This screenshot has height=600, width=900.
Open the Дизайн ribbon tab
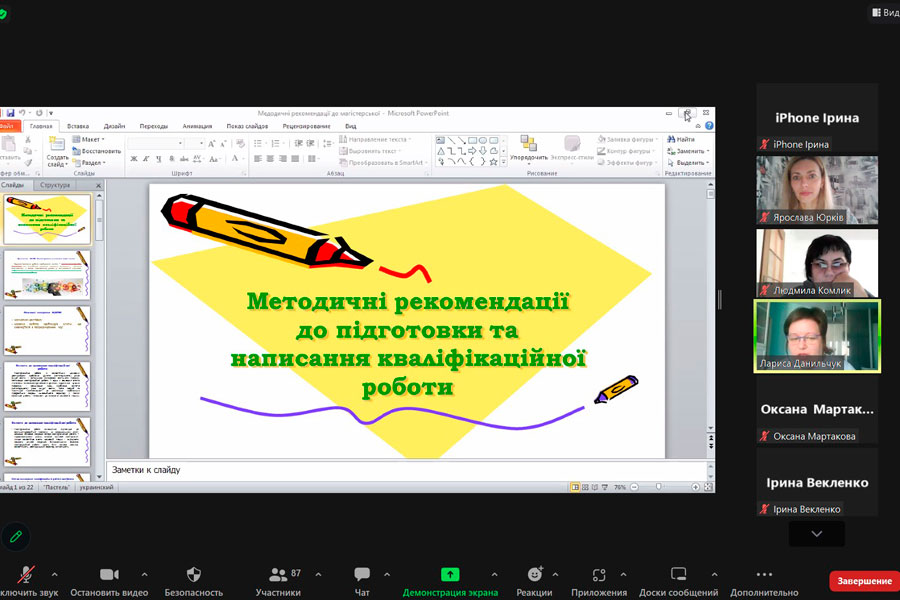[114, 126]
